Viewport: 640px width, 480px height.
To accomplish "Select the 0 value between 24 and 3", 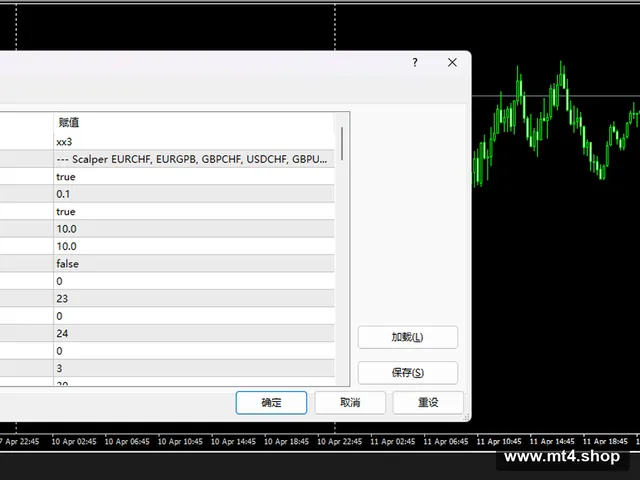I will click(194, 351).
